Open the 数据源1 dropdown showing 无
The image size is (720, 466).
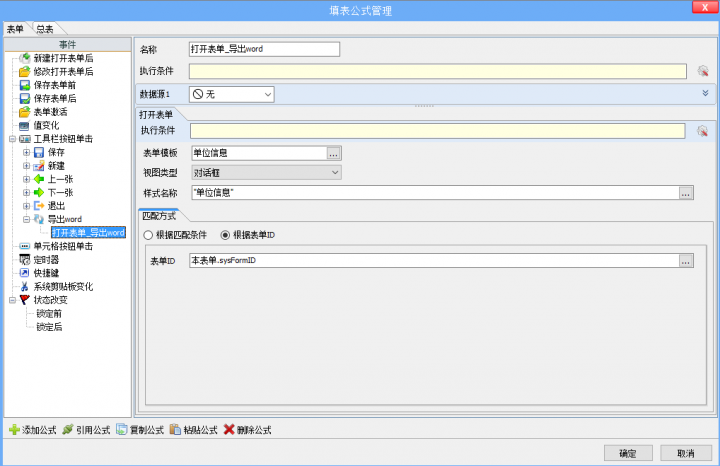tap(231, 95)
